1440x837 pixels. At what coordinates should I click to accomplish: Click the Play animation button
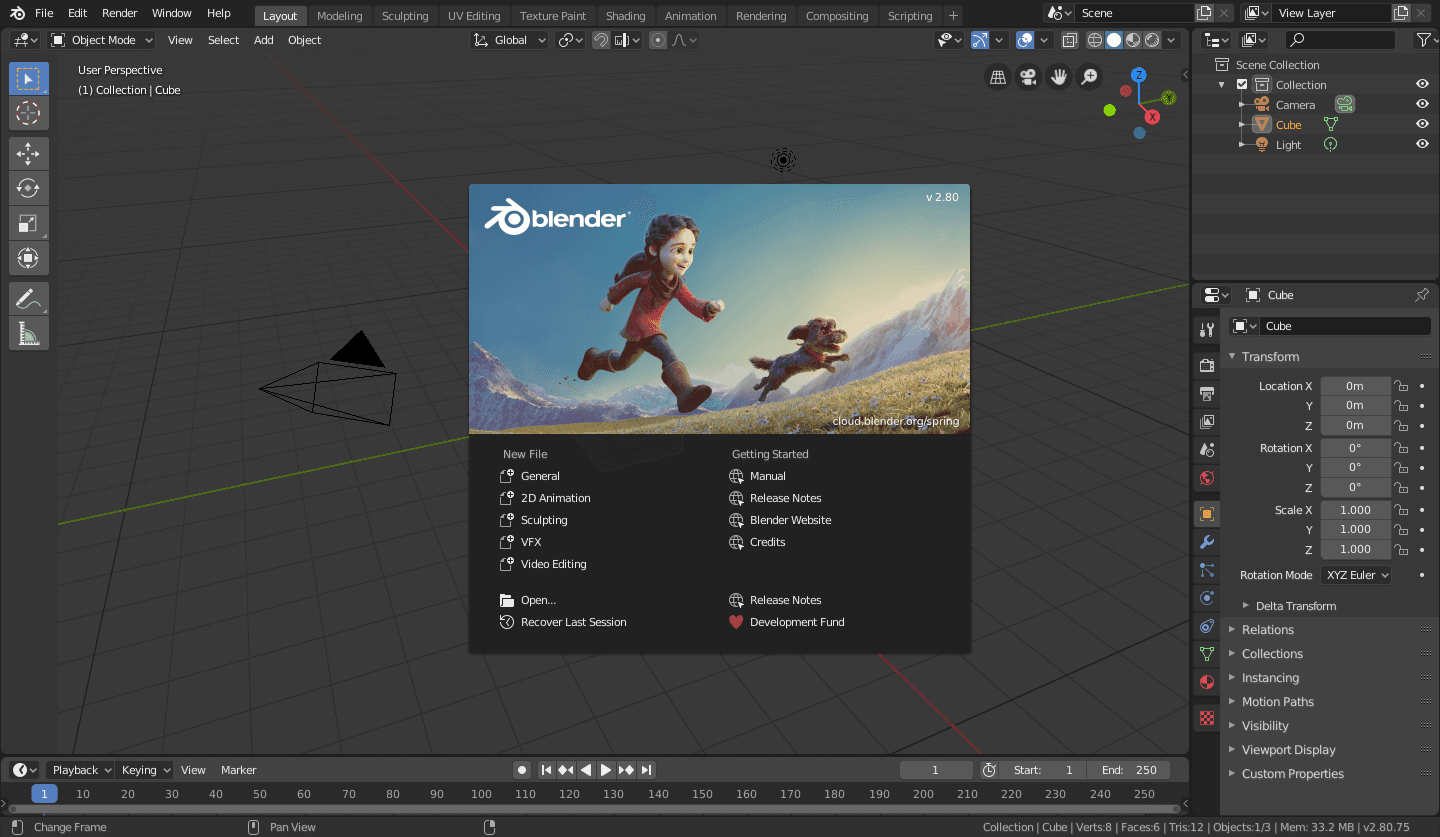coord(606,770)
